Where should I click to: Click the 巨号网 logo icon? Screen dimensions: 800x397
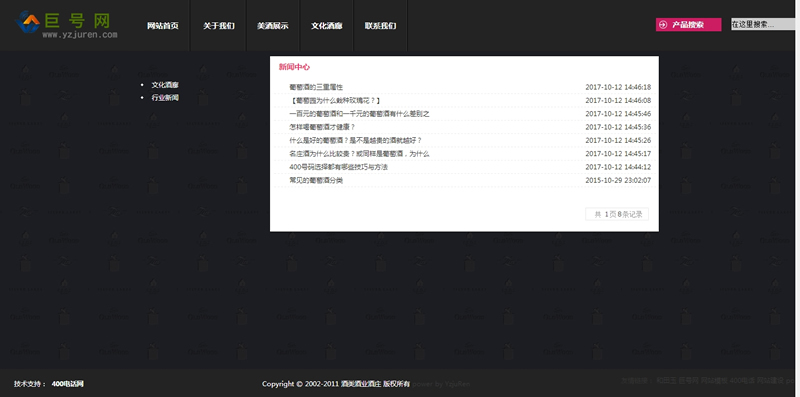point(28,22)
